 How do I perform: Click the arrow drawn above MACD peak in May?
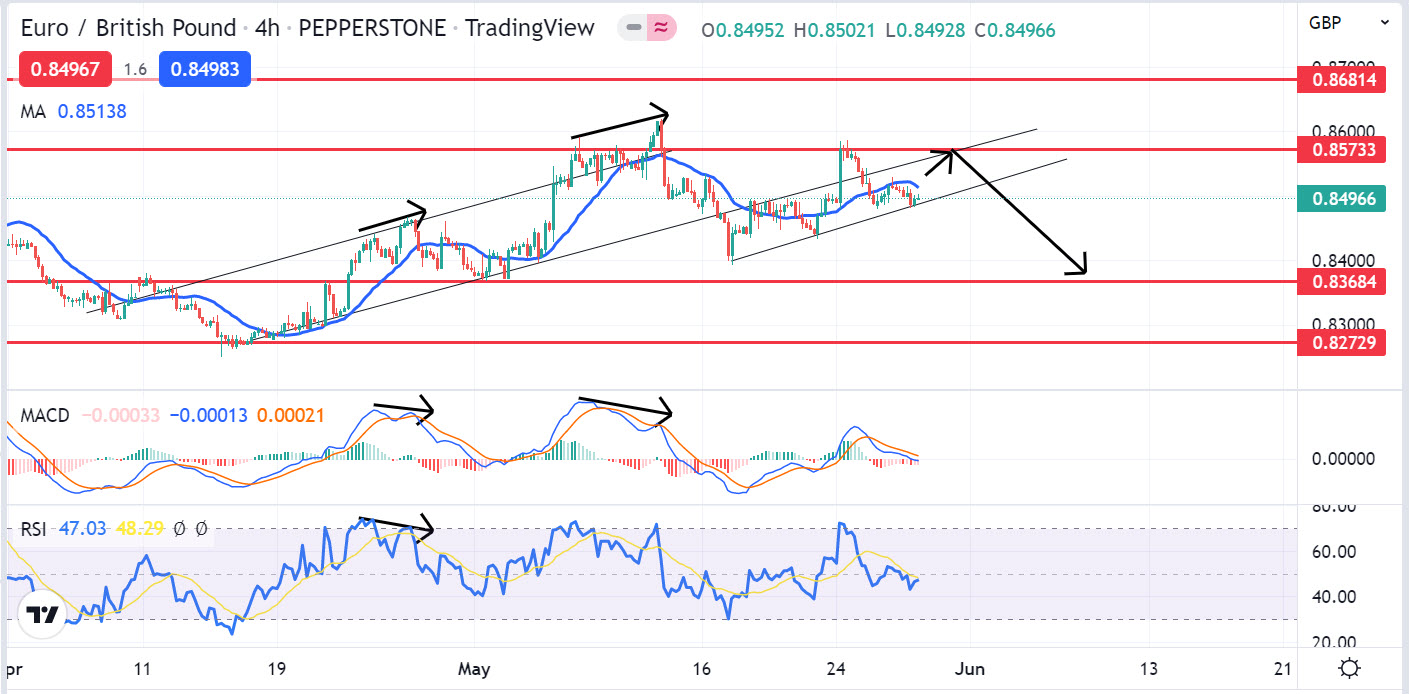point(625,407)
